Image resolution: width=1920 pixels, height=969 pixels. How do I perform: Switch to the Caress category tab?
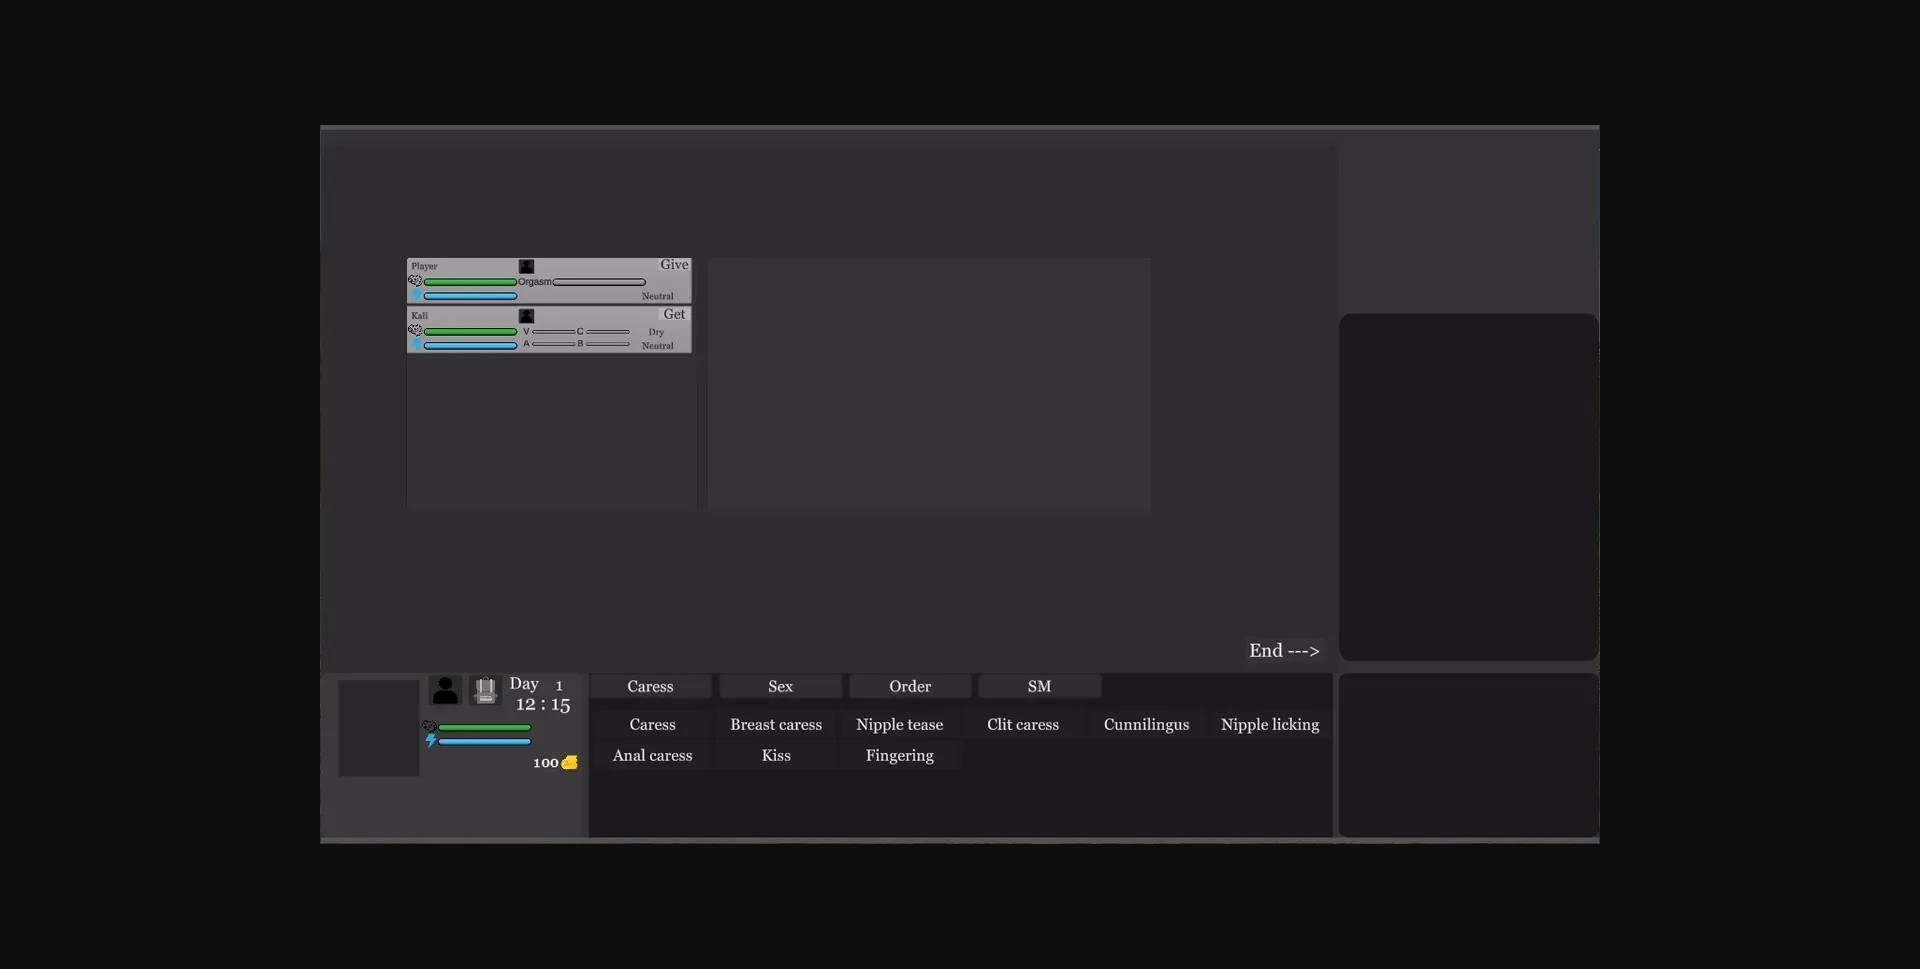pyautogui.click(x=650, y=687)
